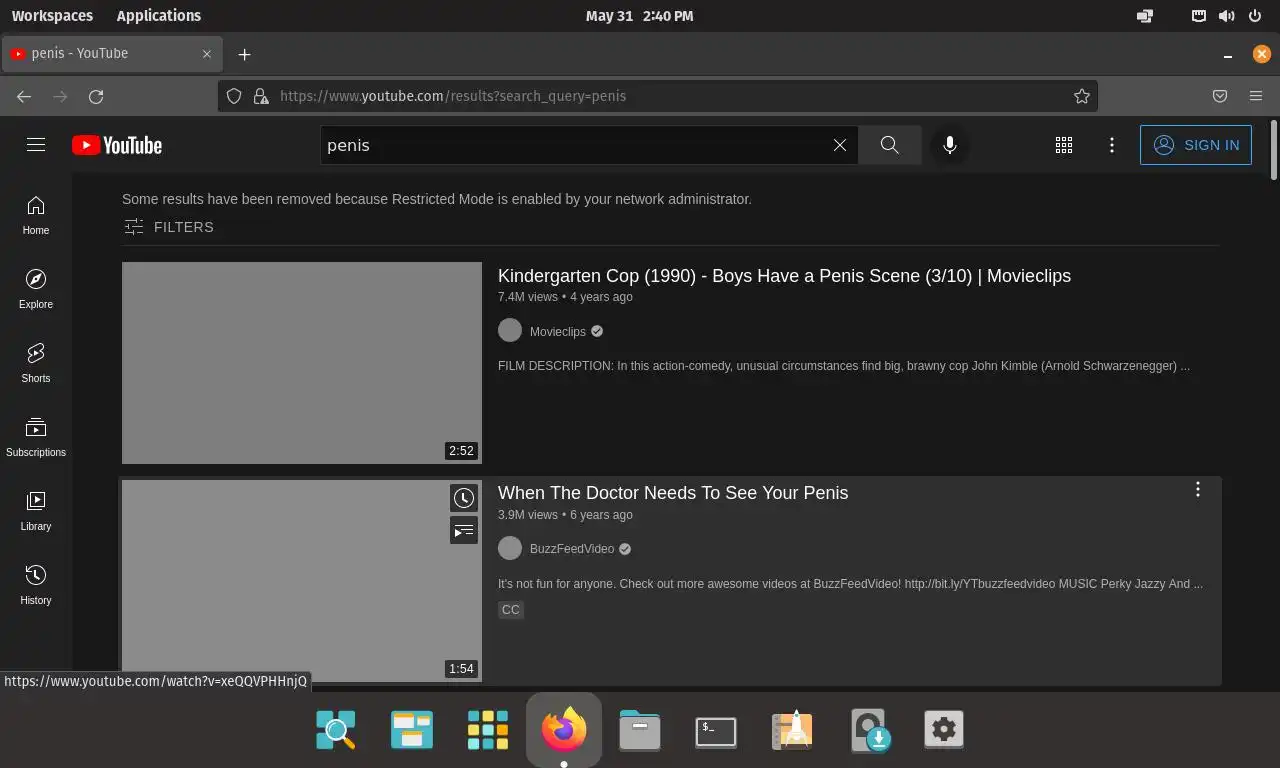Screen dimensions: 1280x768
Task: Open the YouTube settings three-dot menu
Action: [1112, 145]
